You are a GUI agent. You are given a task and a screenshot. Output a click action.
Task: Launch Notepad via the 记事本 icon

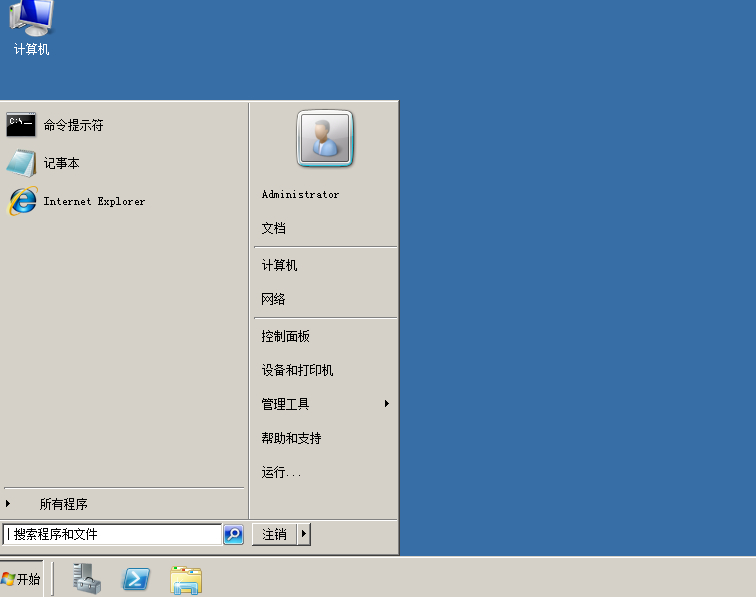pyautogui.click(x=21, y=163)
